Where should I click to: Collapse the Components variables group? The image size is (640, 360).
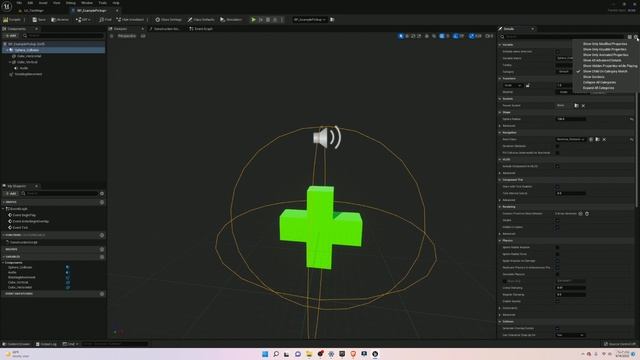(4, 262)
